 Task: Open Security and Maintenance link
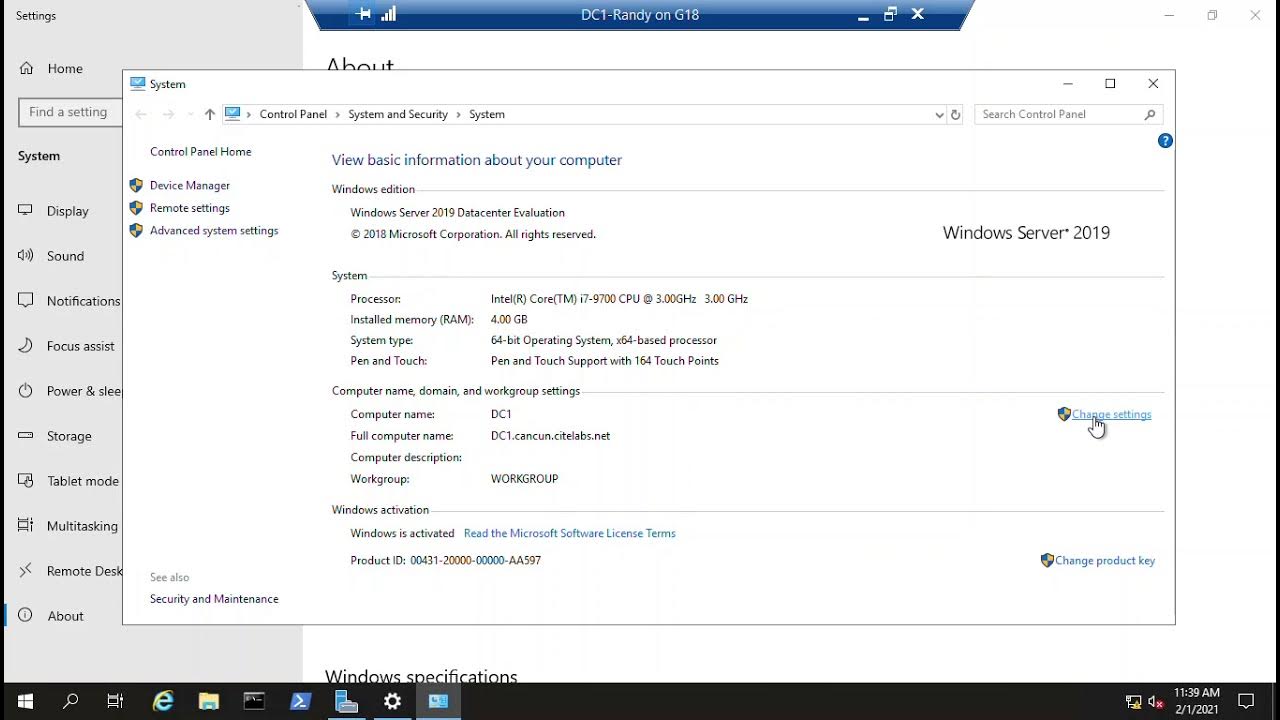tap(214, 599)
